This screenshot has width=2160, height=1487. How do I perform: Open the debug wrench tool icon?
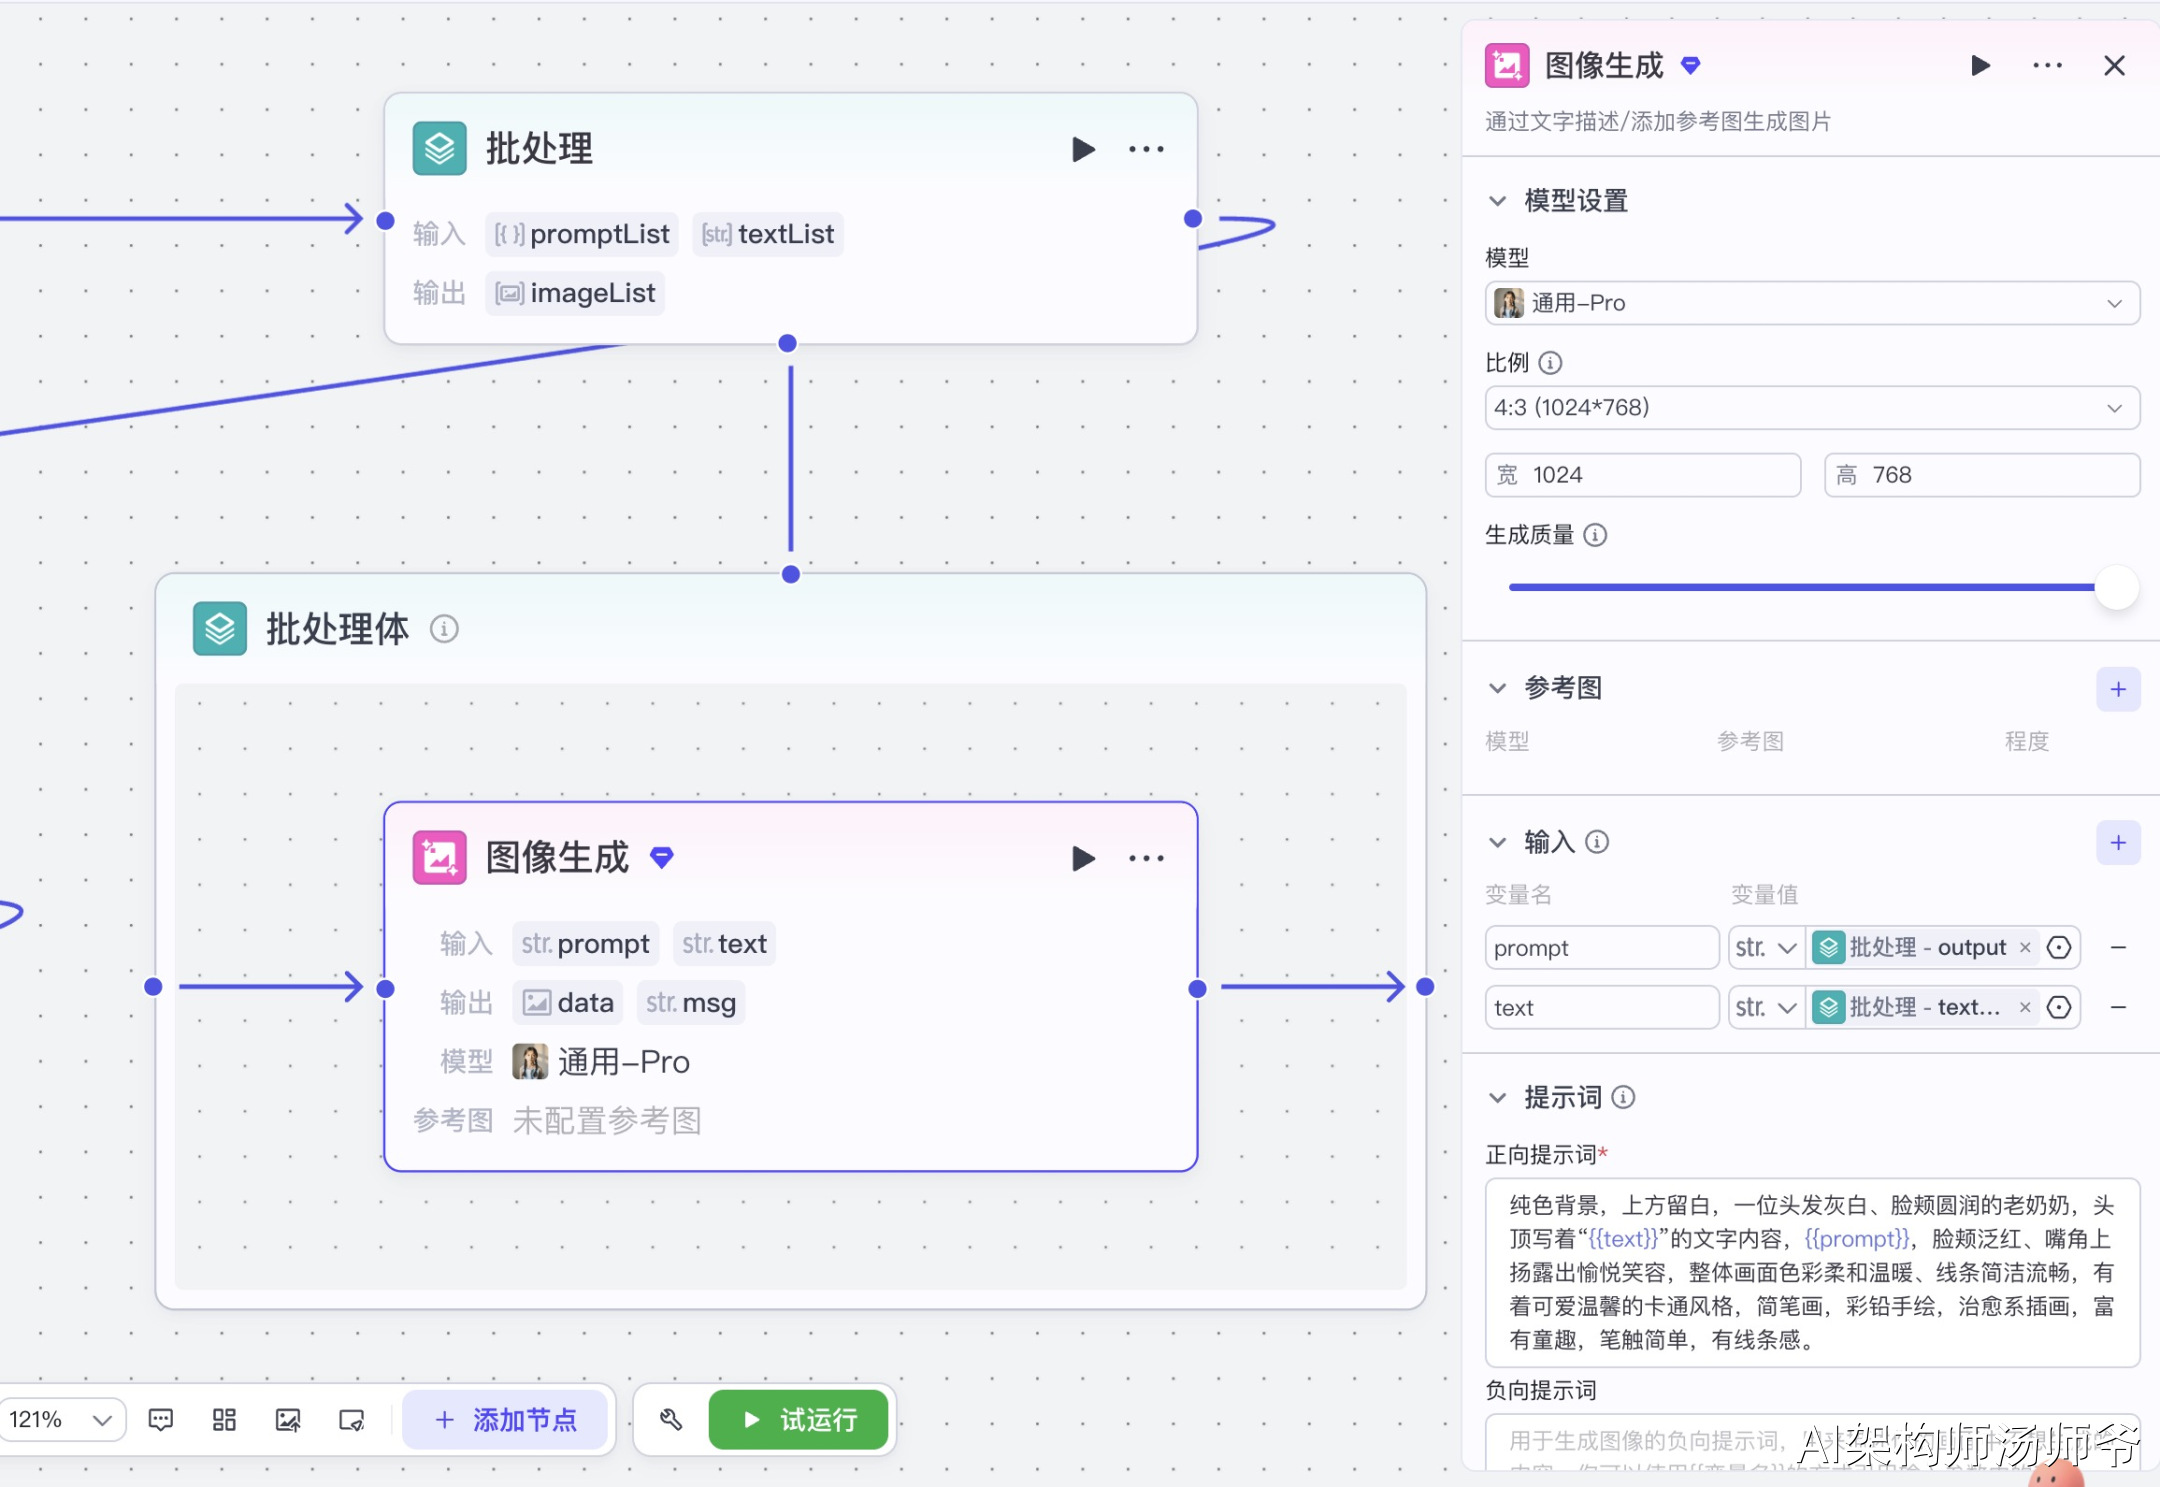point(671,1420)
